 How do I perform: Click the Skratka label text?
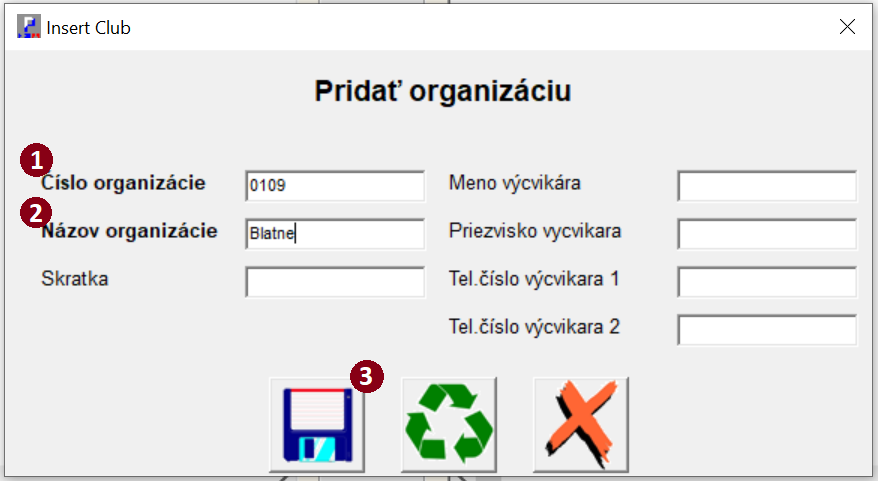pyautogui.click(x=74, y=279)
